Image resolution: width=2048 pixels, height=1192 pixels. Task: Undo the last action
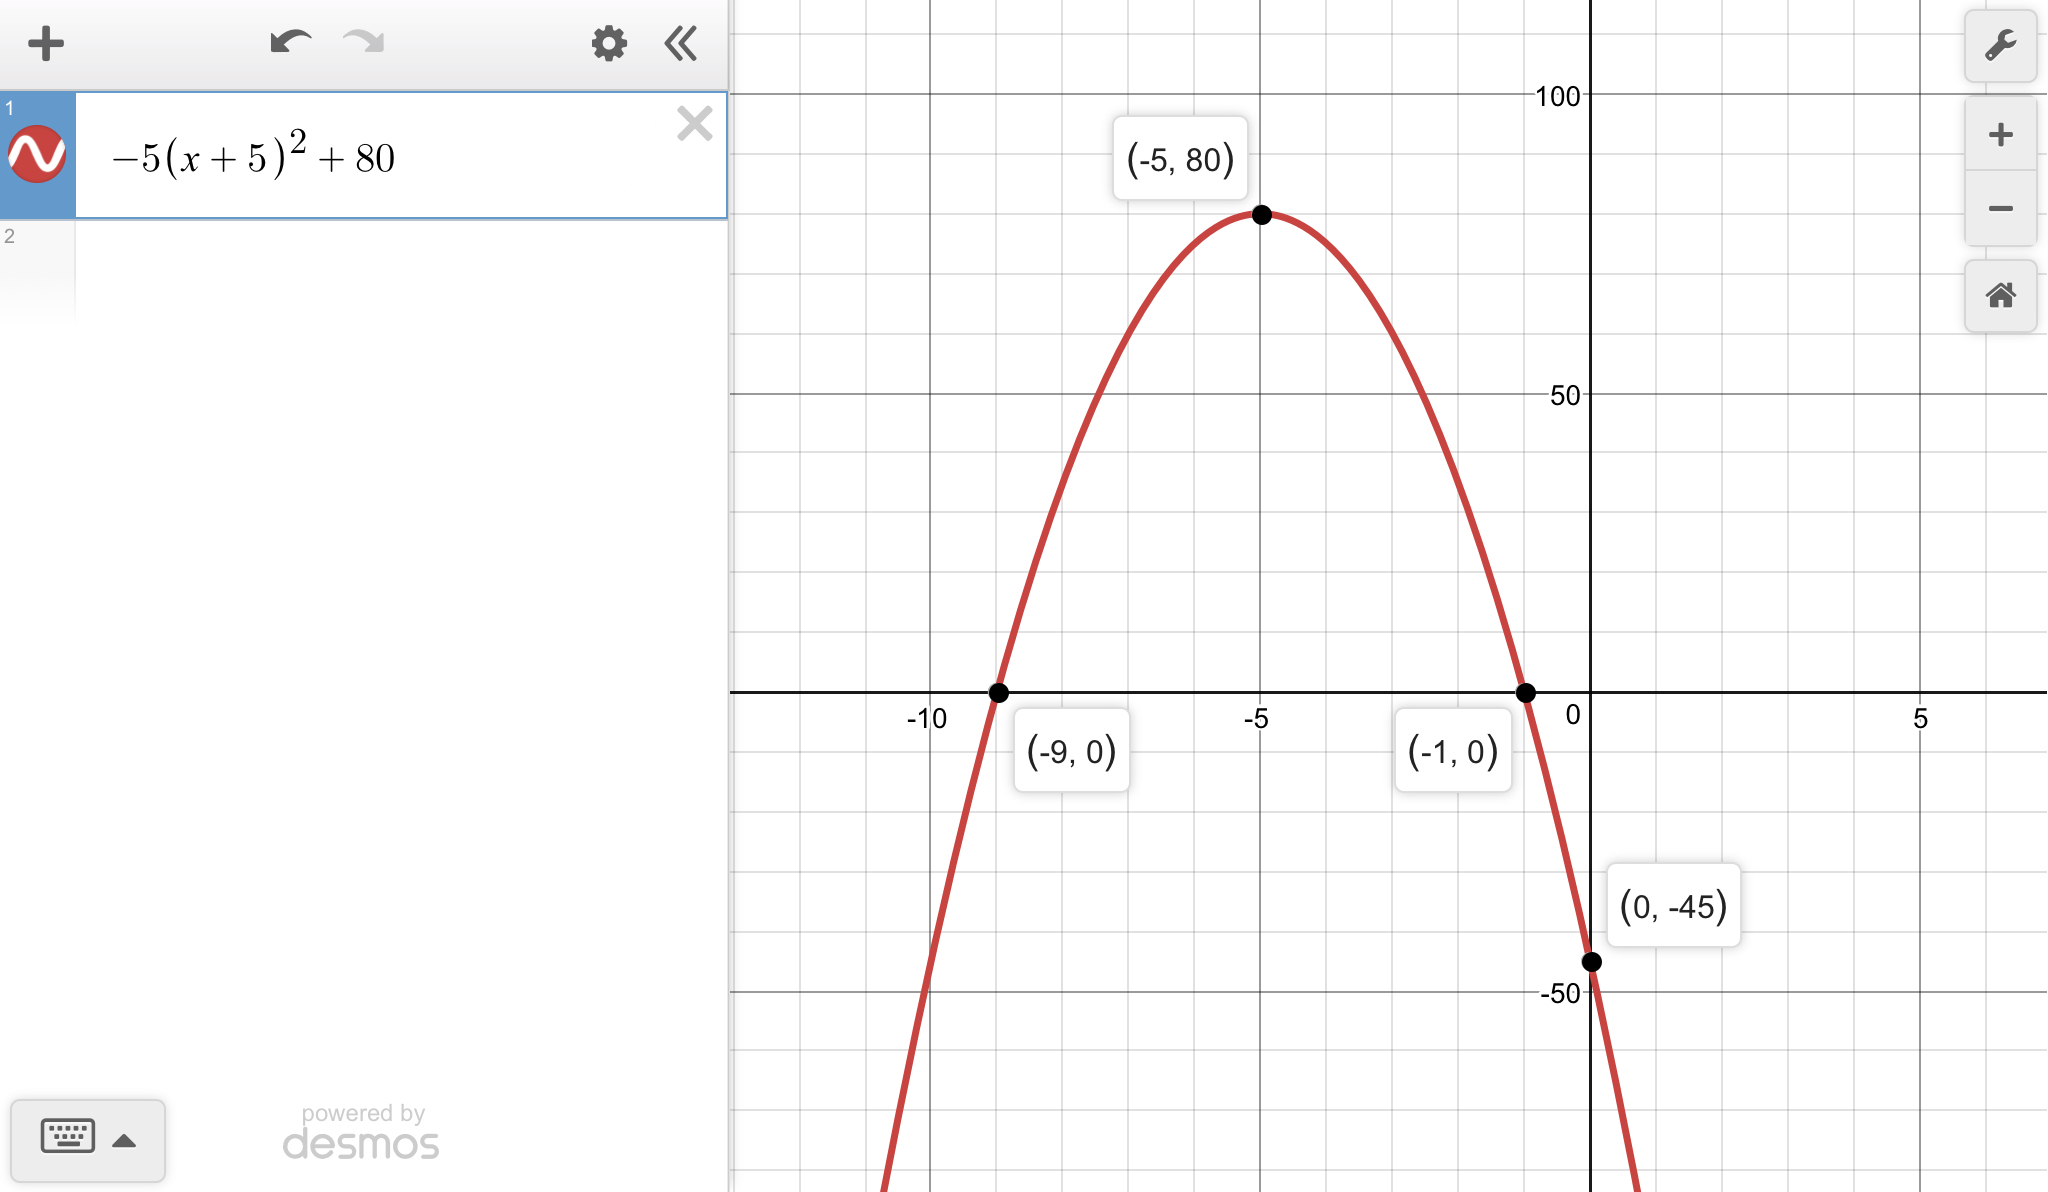pyautogui.click(x=290, y=43)
